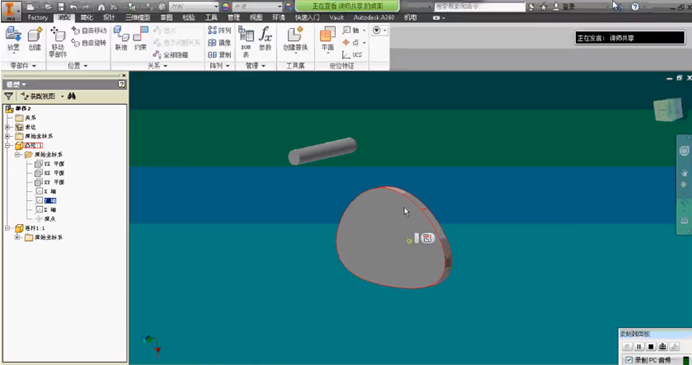This screenshot has width=692, height=365.
Task: Stop recording with the square button
Action: 651,347
